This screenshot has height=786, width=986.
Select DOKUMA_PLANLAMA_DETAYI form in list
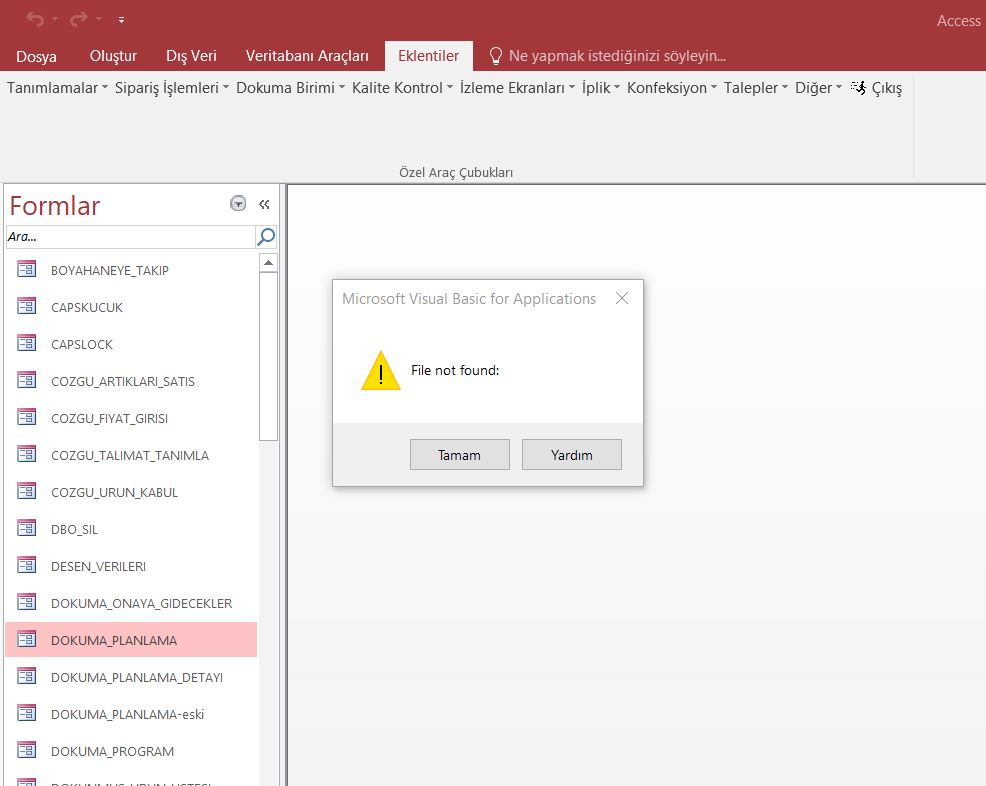[137, 677]
